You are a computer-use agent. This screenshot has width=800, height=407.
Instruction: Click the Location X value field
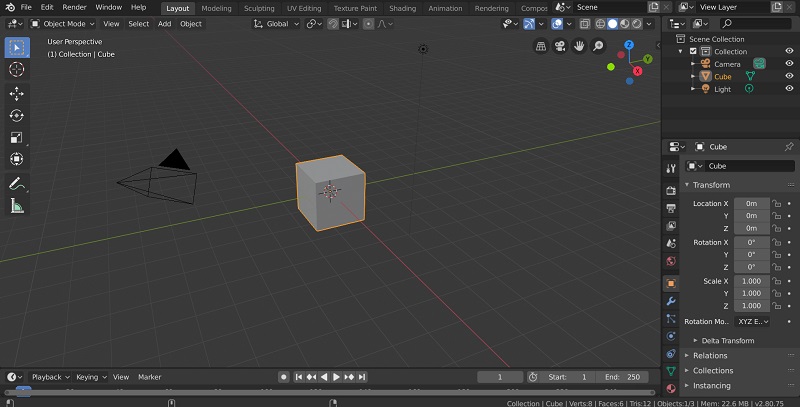751,204
